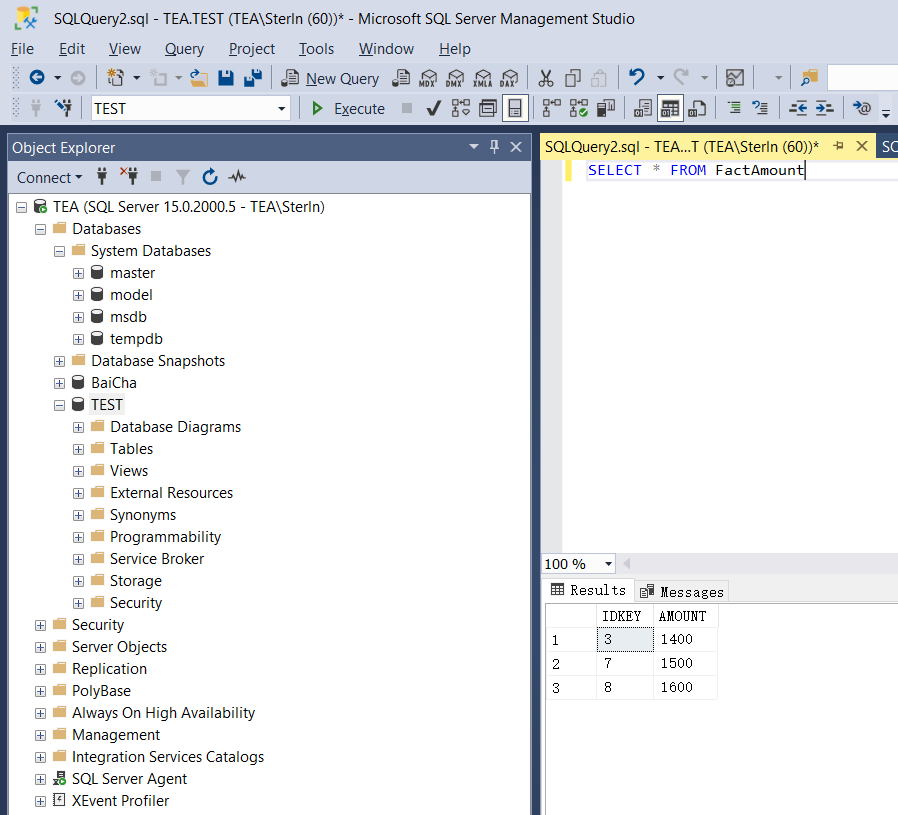Decrease the line indent
This screenshot has width=898, height=815.
[x=798, y=108]
